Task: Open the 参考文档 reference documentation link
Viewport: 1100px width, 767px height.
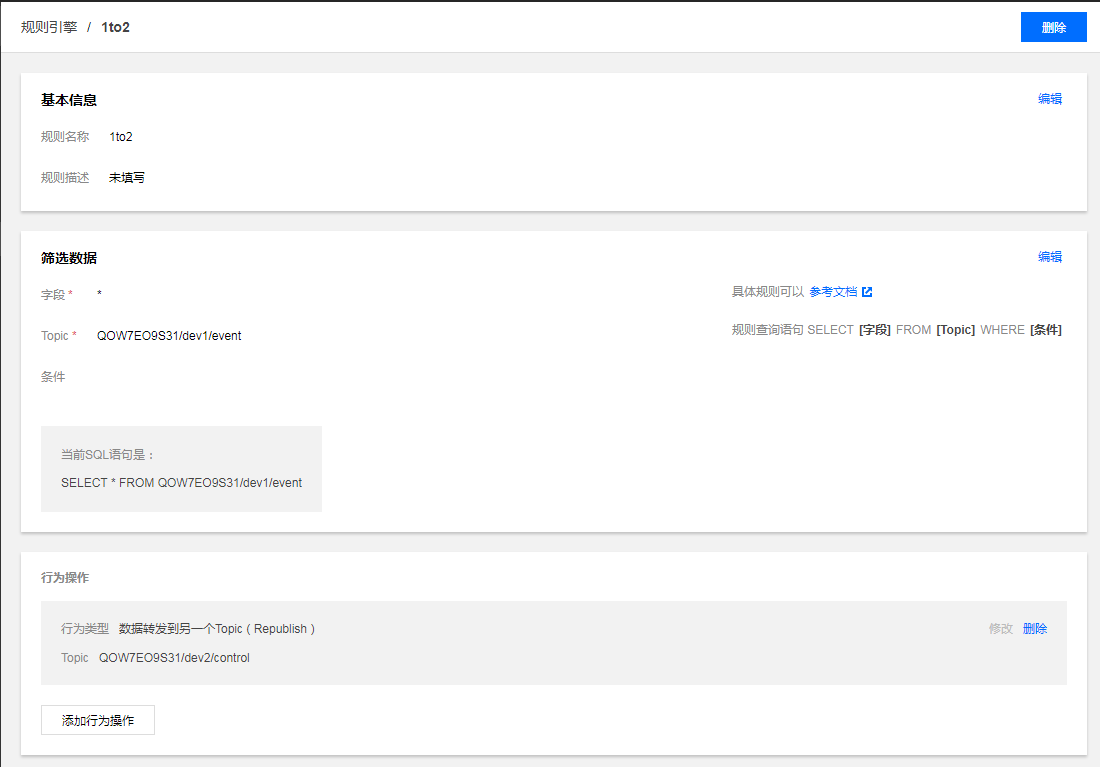Action: (833, 292)
